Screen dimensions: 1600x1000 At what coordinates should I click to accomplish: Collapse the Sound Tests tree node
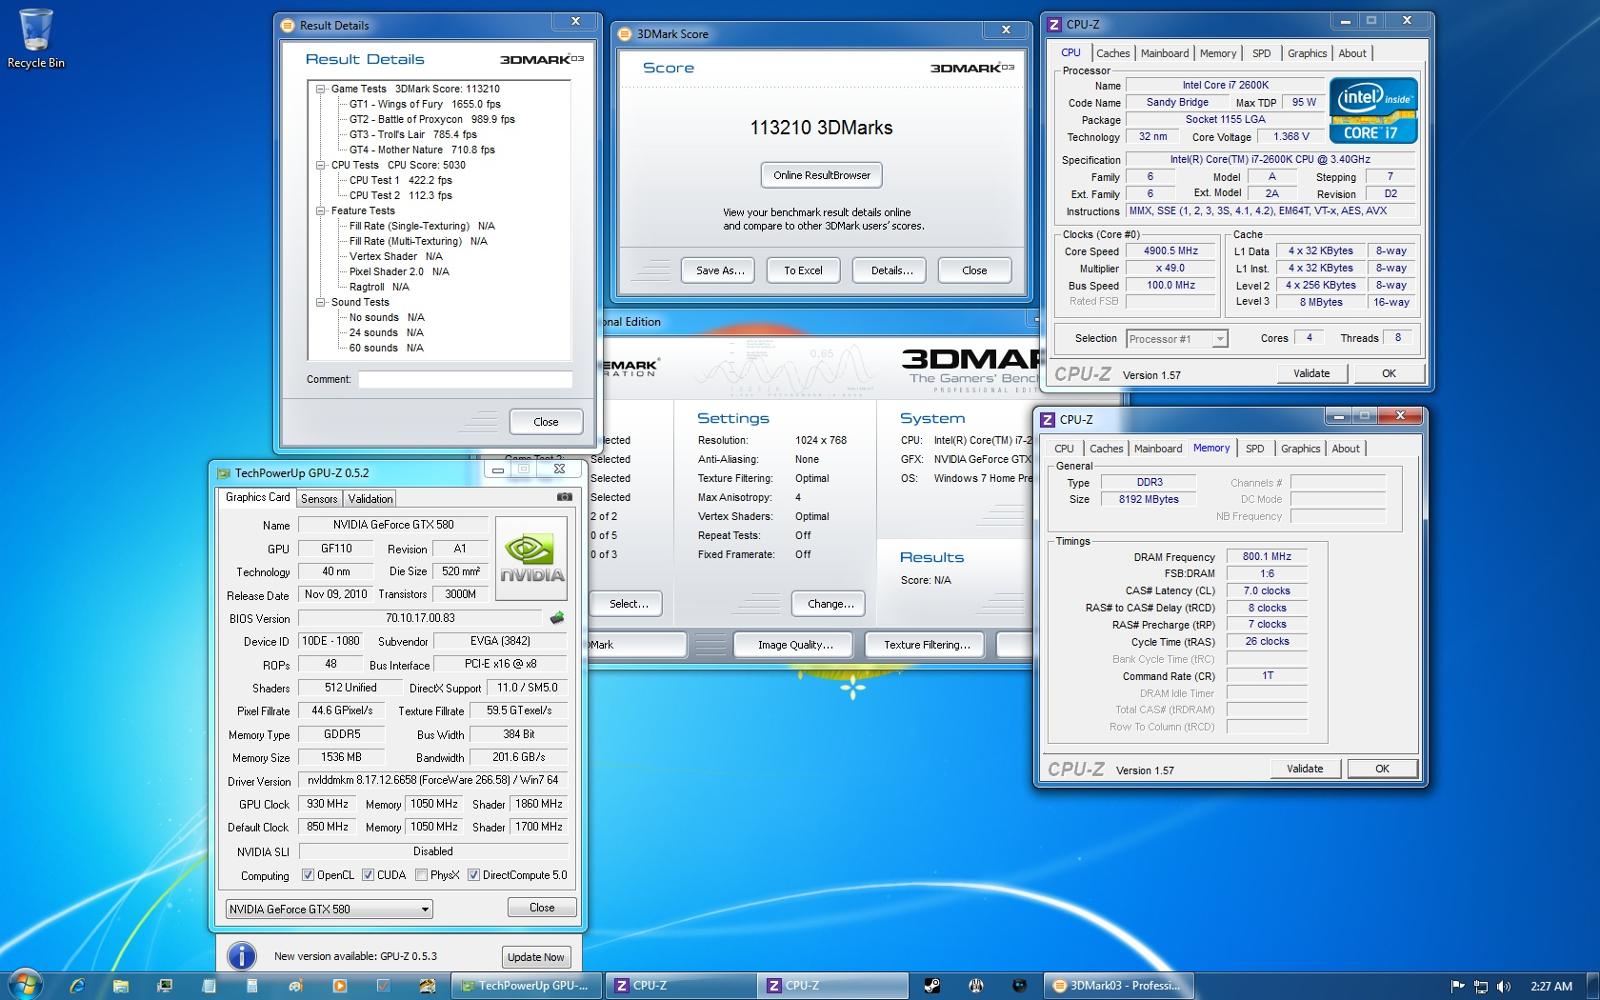click(x=321, y=302)
